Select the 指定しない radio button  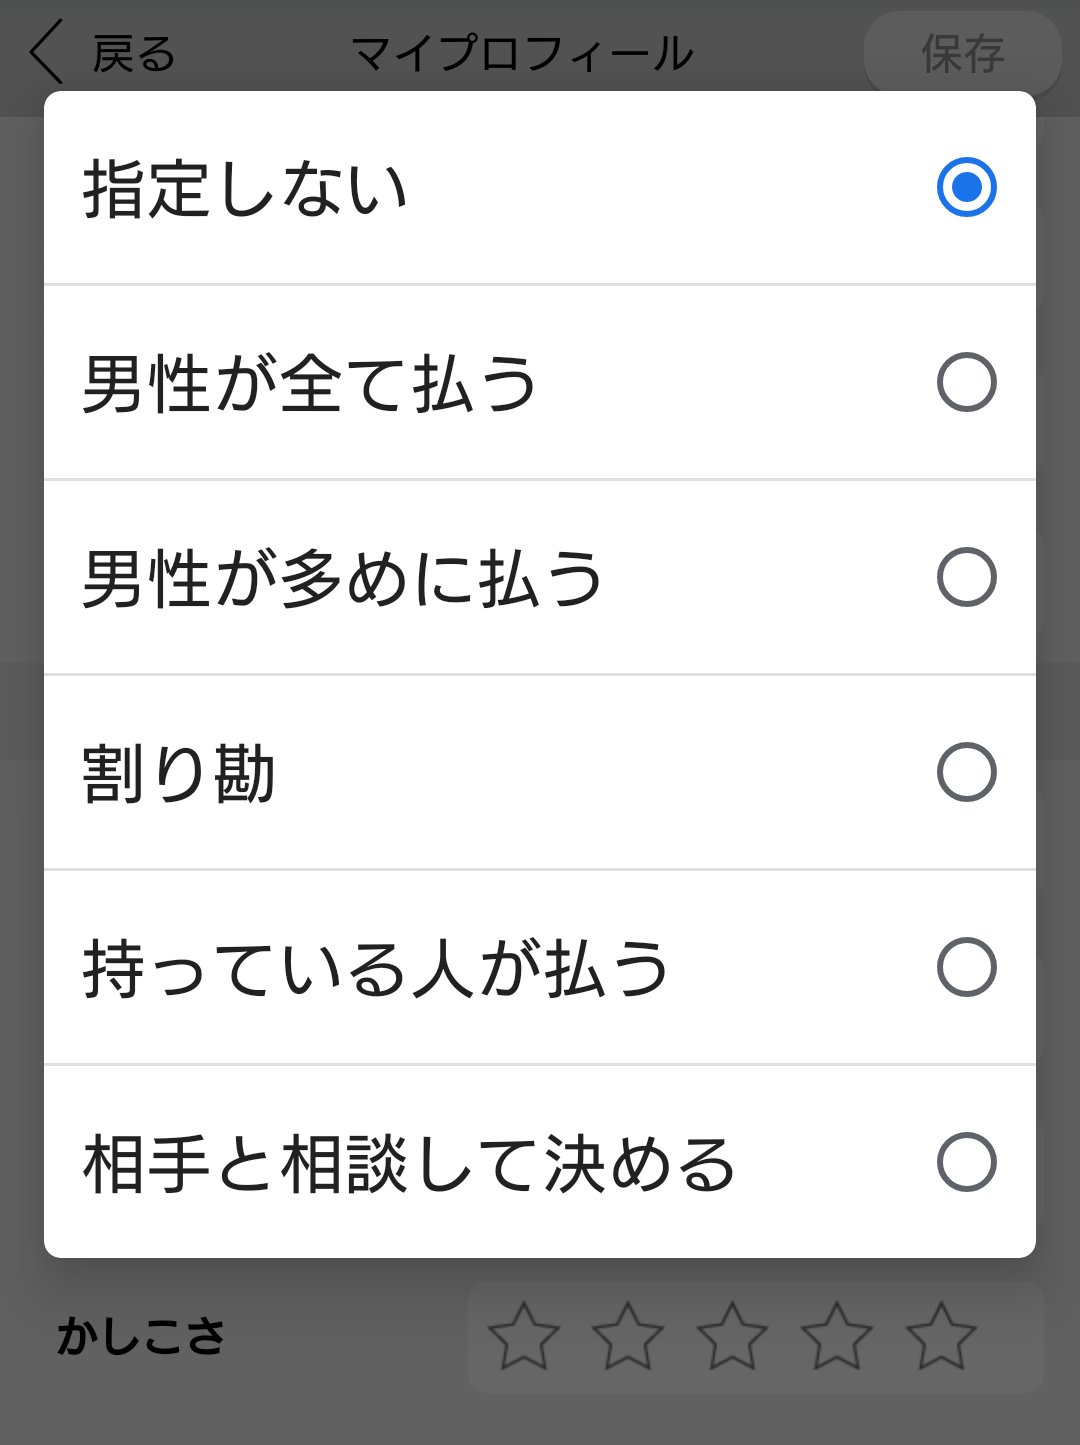click(x=966, y=187)
